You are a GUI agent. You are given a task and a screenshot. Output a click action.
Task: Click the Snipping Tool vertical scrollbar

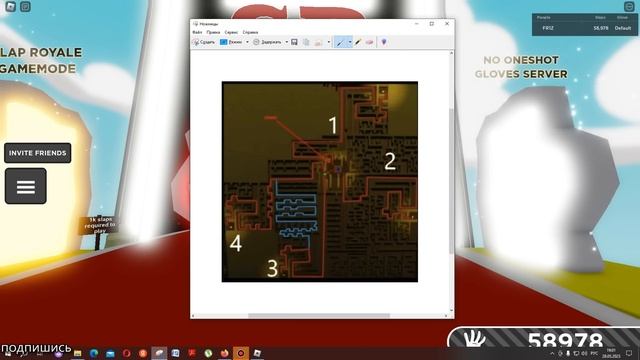(451, 182)
